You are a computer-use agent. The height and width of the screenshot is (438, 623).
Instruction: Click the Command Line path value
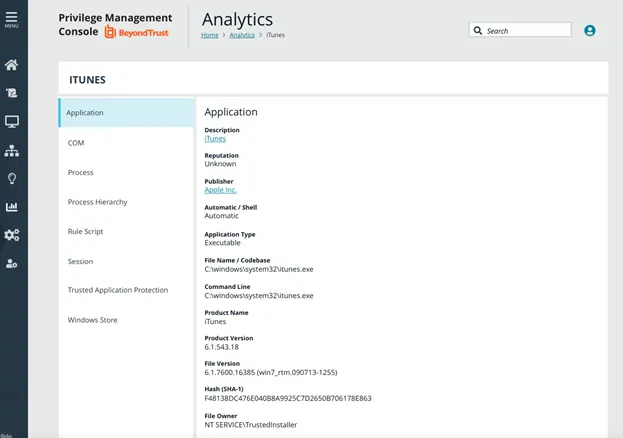[259, 296]
